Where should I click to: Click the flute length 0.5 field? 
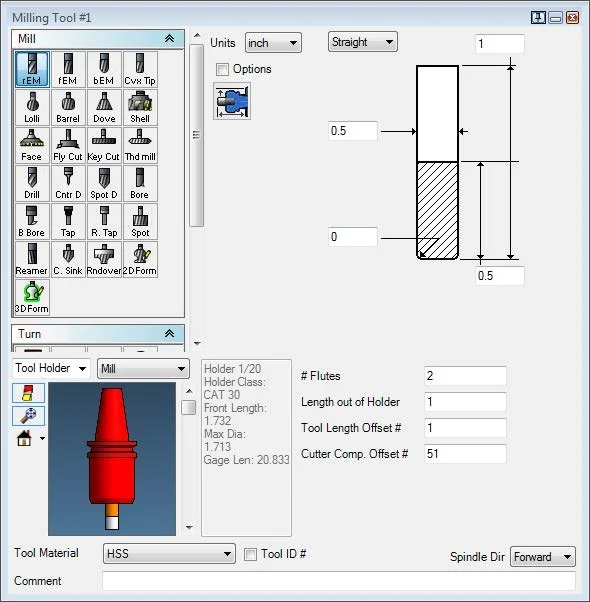click(500, 276)
